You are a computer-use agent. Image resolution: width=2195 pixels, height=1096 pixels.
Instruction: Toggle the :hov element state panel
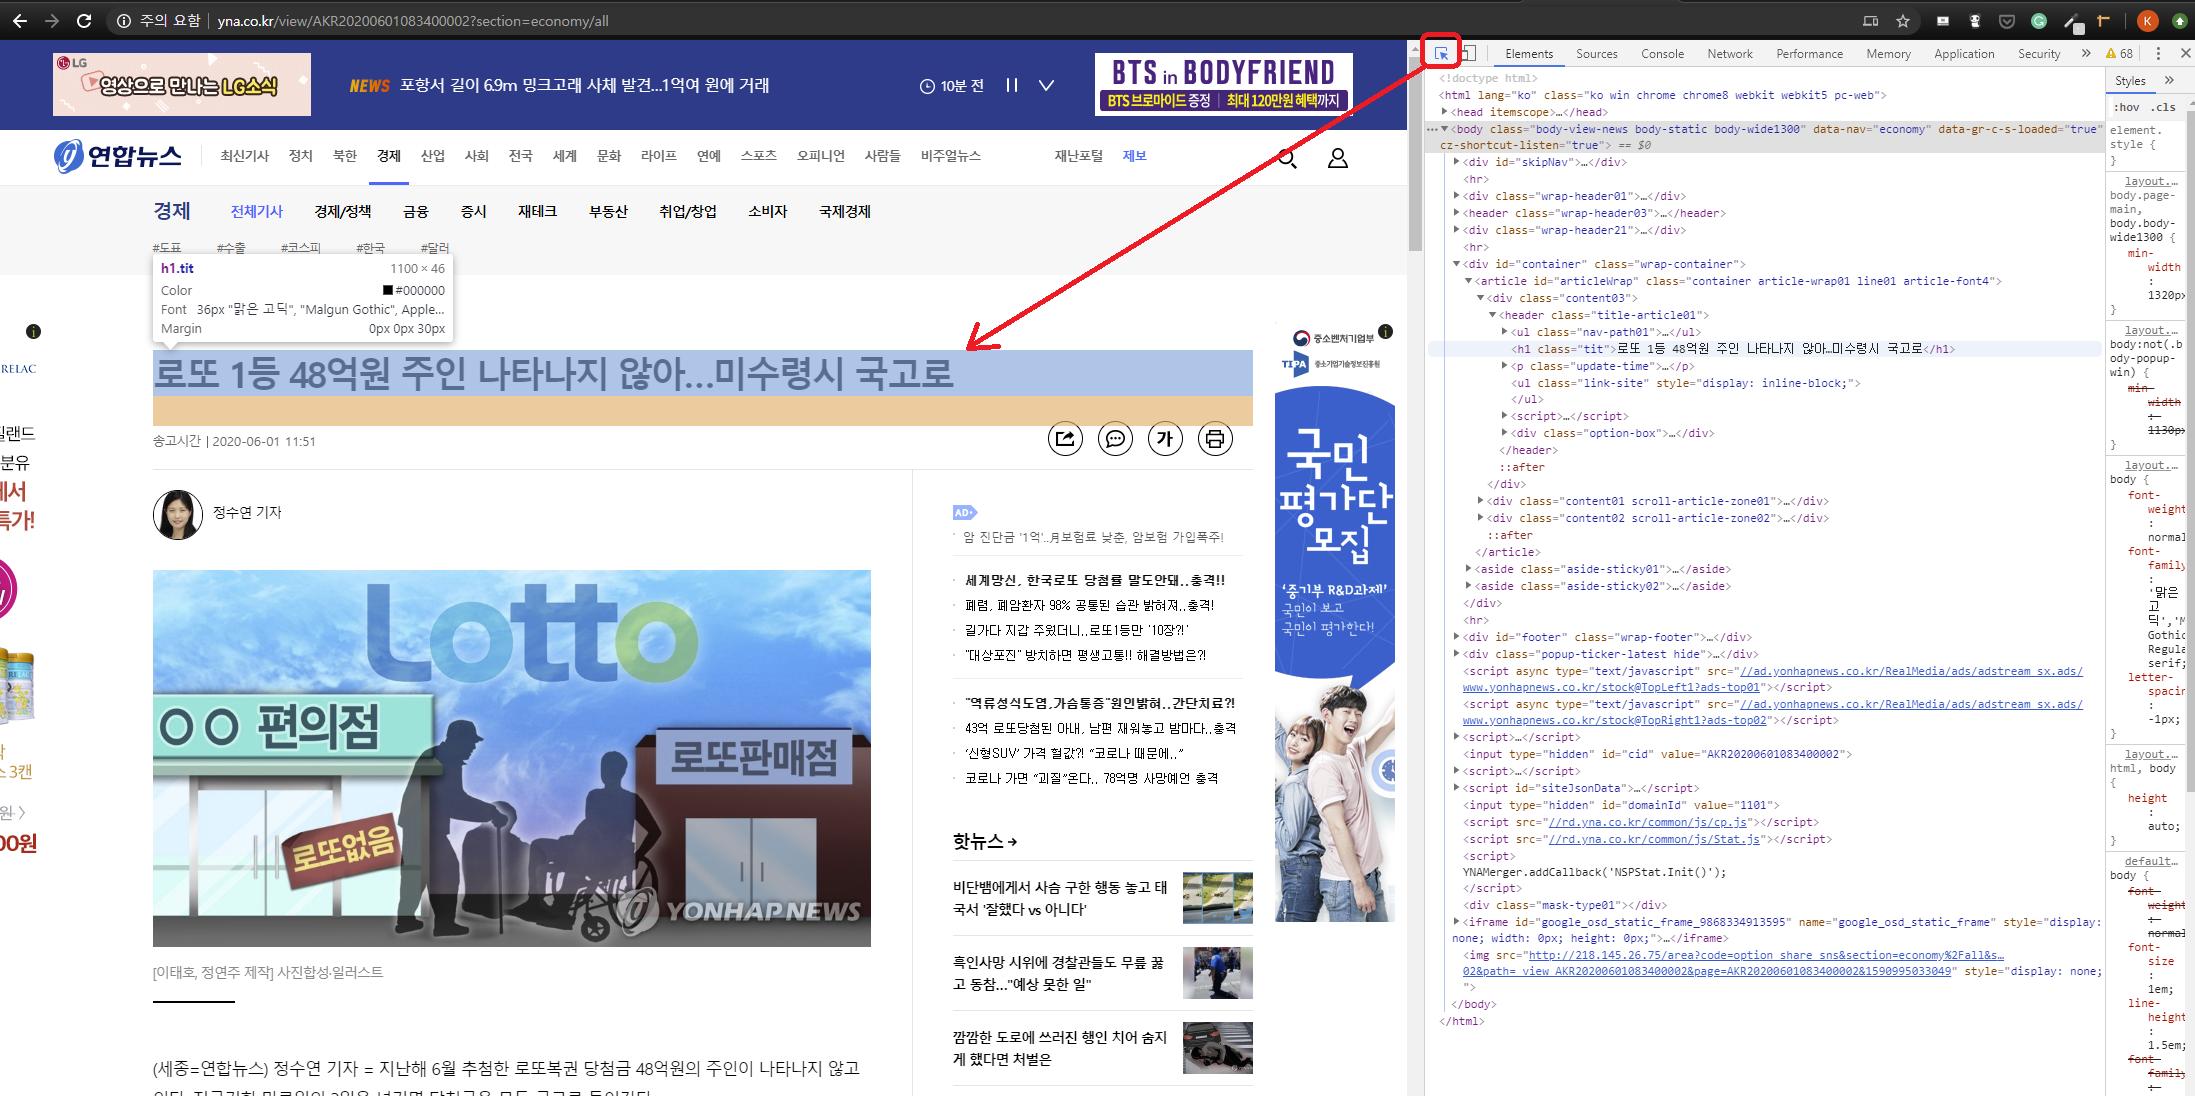pyautogui.click(x=2127, y=107)
